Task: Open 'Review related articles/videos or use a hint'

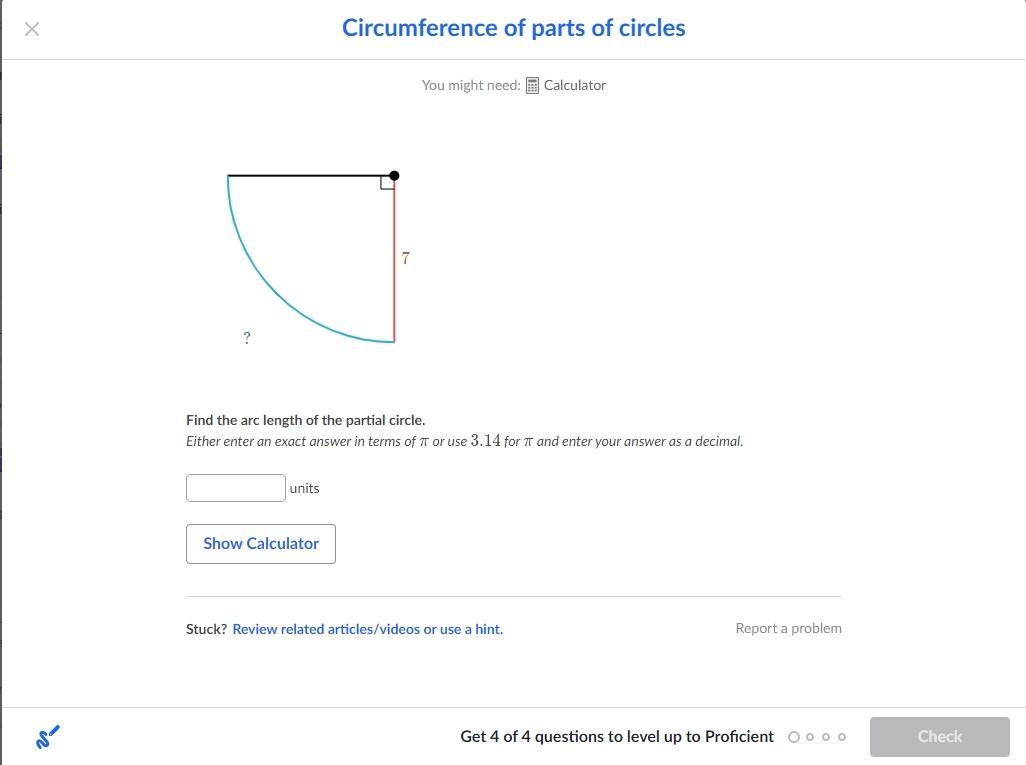Action: click(367, 629)
